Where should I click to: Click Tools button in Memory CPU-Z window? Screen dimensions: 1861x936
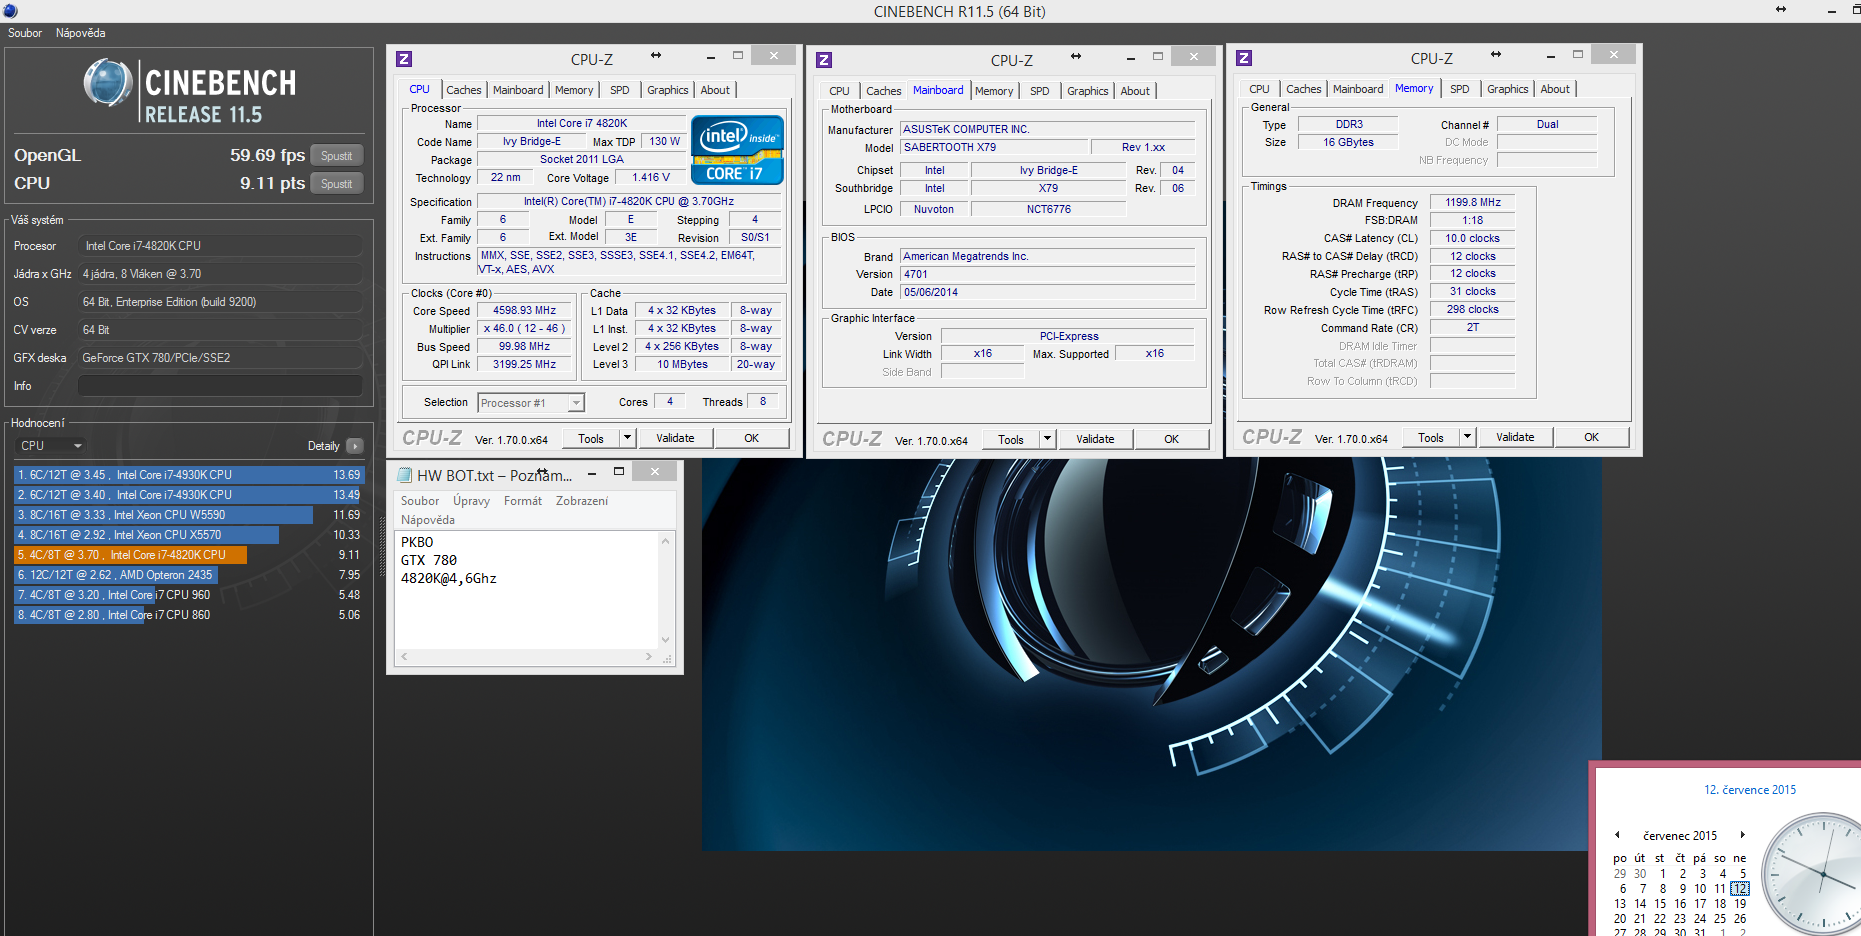click(x=1430, y=437)
